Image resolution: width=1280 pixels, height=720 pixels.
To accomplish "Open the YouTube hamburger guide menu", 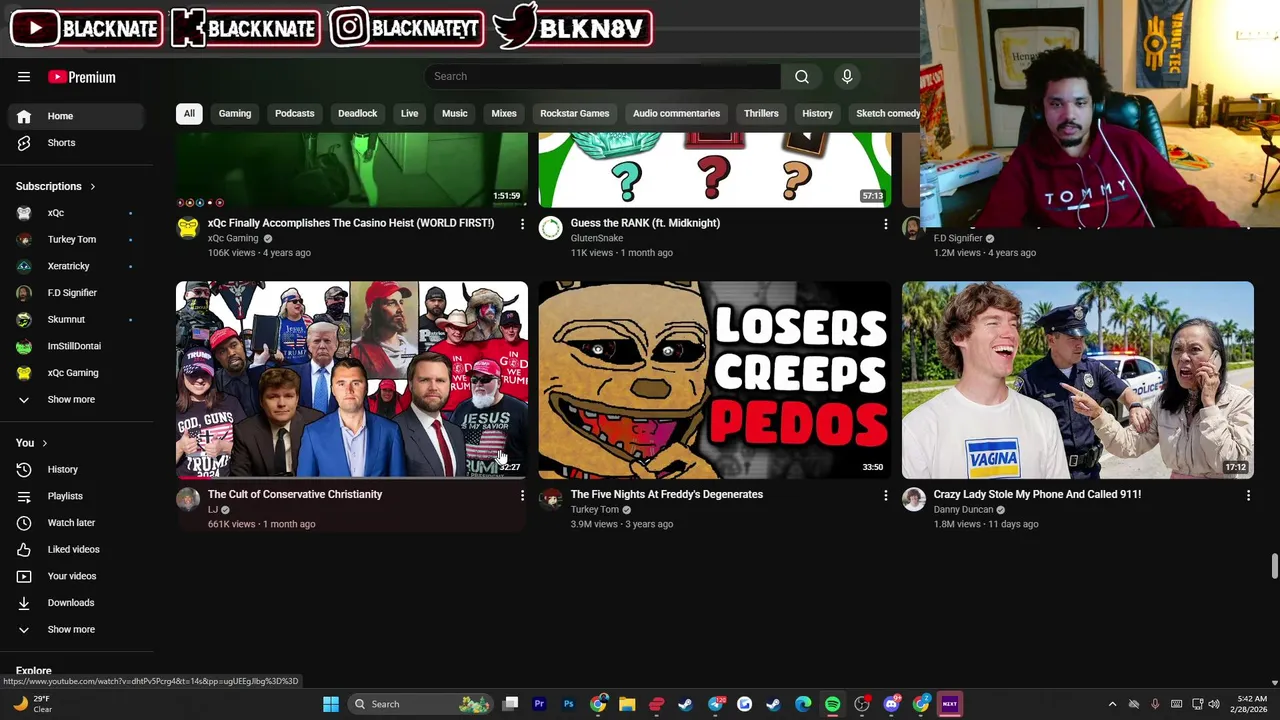I will point(24,77).
